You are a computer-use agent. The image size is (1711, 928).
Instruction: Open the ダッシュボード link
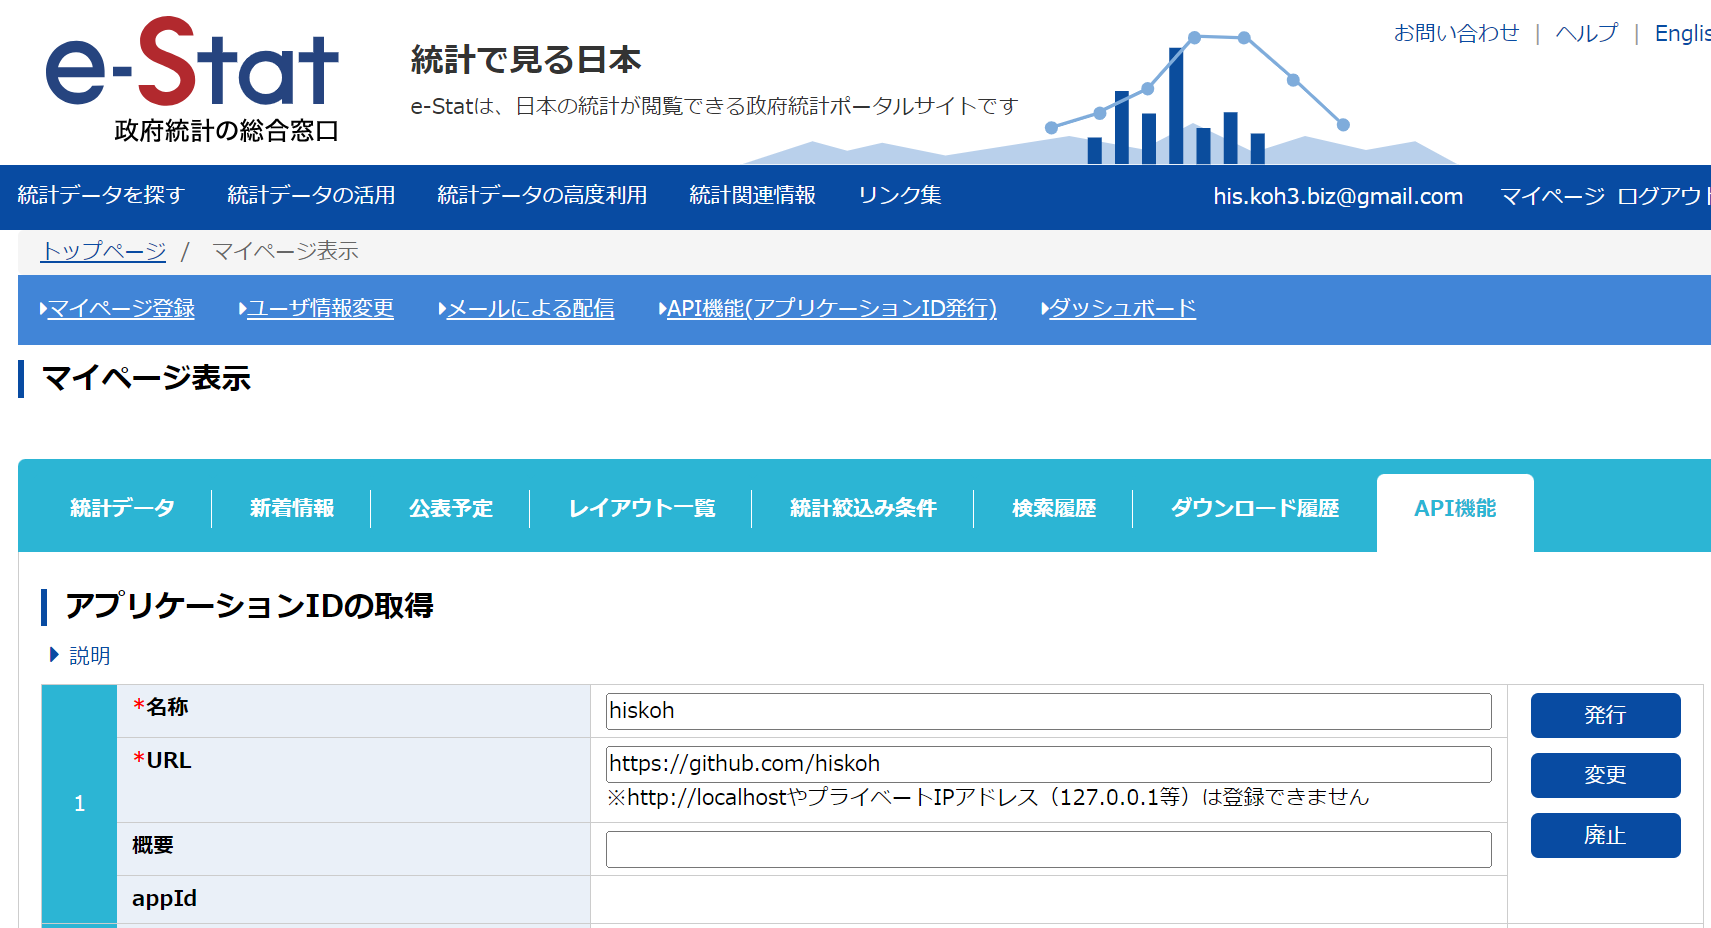pyautogui.click(x=1120, y=310)
